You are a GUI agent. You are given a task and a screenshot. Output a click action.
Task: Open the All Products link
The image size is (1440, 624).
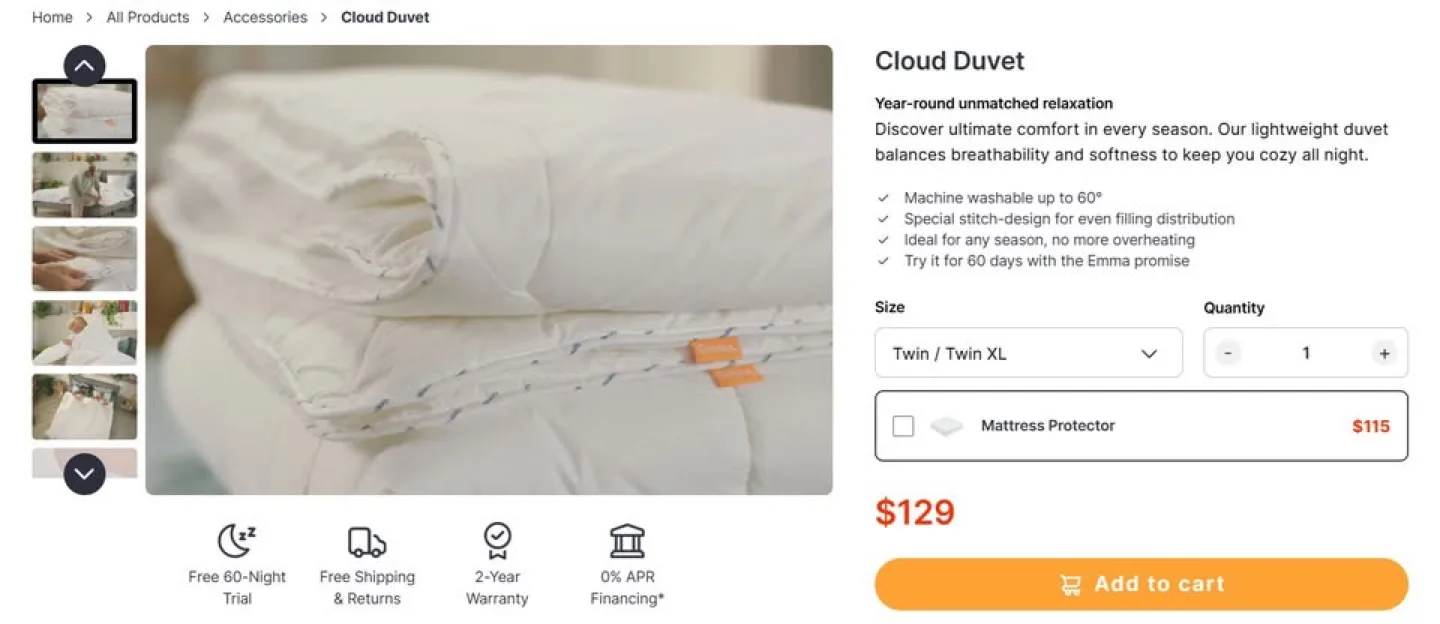147,17
